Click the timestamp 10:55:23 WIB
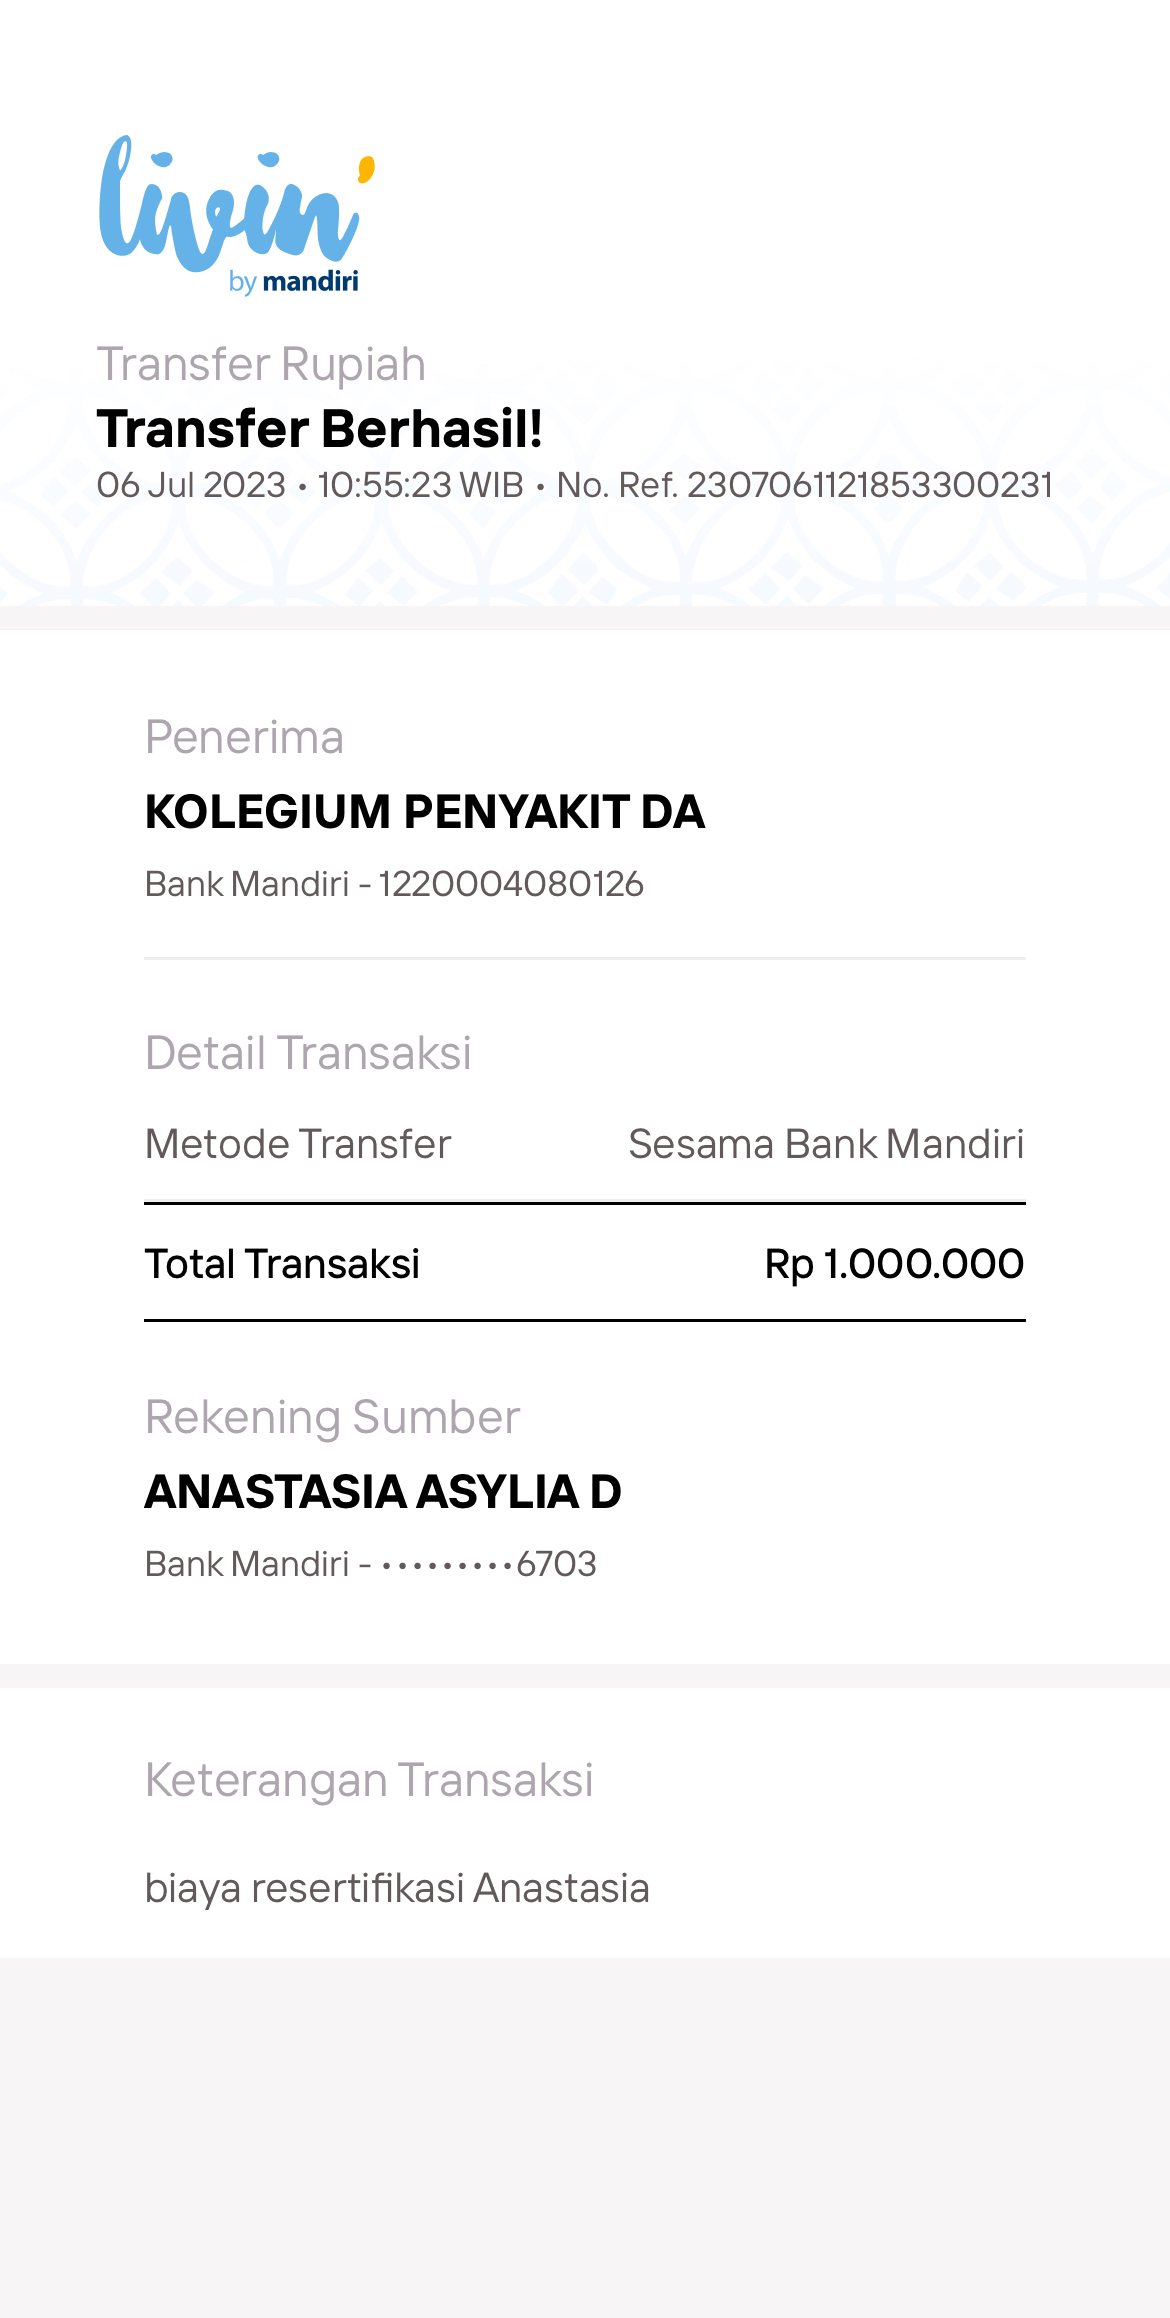 coord(420,485)
